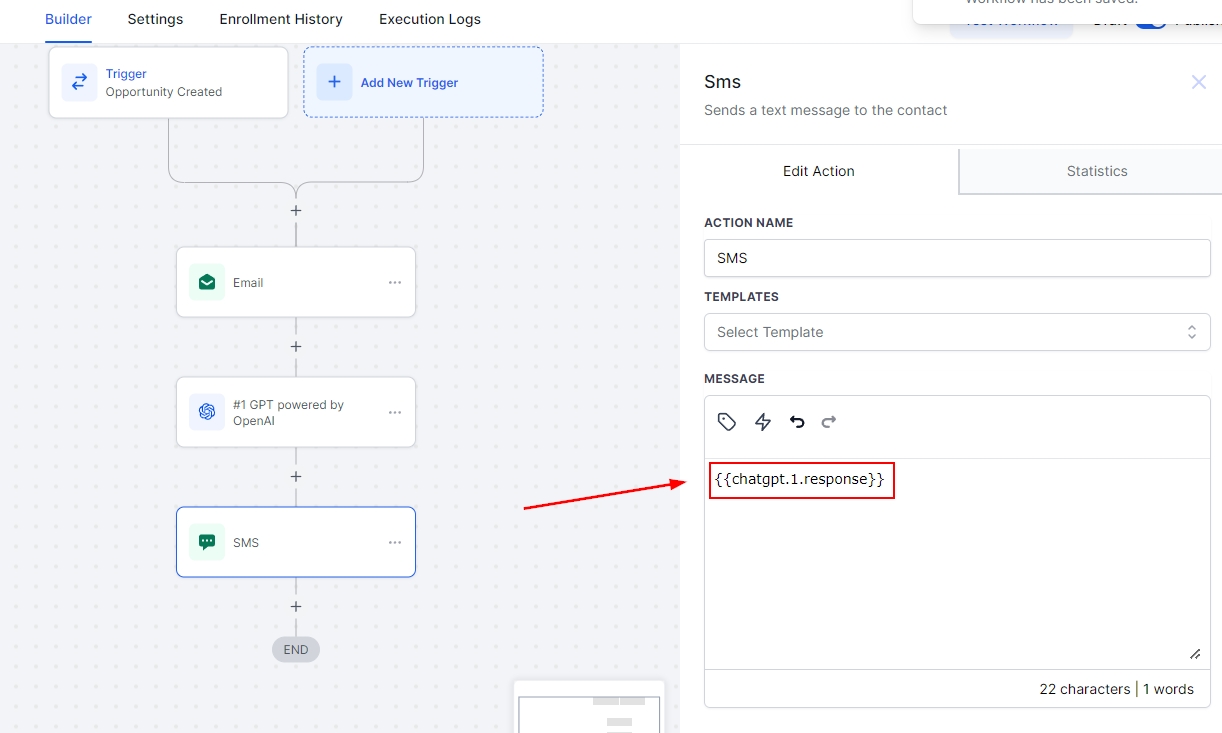Open the Settings tab
Image resolution: width=1222 pixels, height=733 pixels.
[155, 19]
